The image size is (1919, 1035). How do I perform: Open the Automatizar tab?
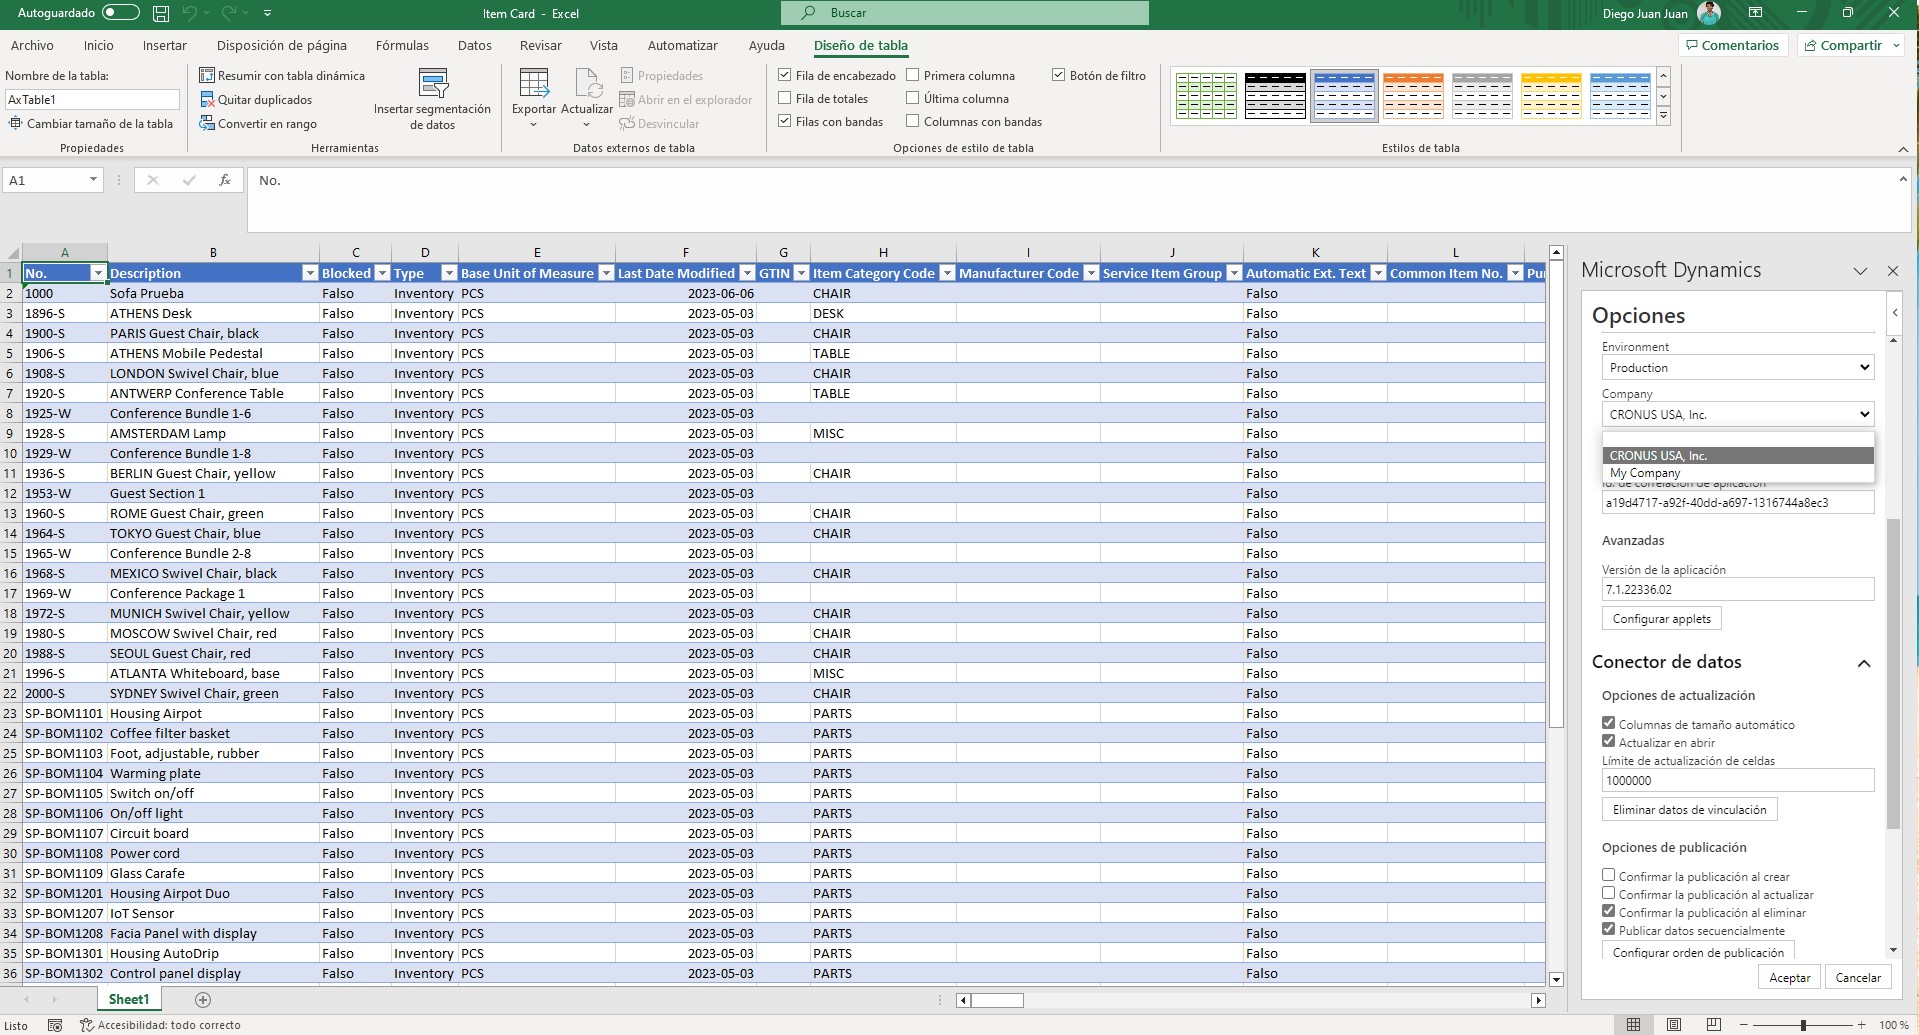click(x=683, y=45)
